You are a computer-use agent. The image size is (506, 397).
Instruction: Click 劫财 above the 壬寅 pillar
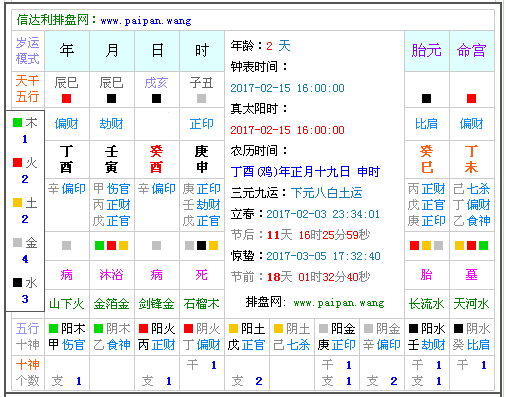click(111, 124)
